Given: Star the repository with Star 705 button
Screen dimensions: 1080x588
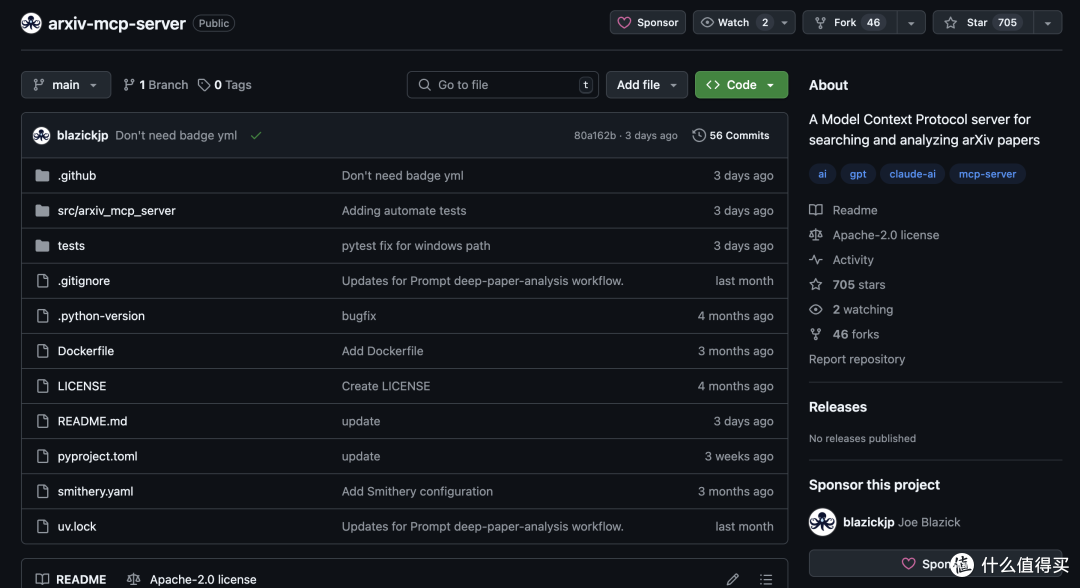Looking at the screenshot, I should tap(984, 23).
